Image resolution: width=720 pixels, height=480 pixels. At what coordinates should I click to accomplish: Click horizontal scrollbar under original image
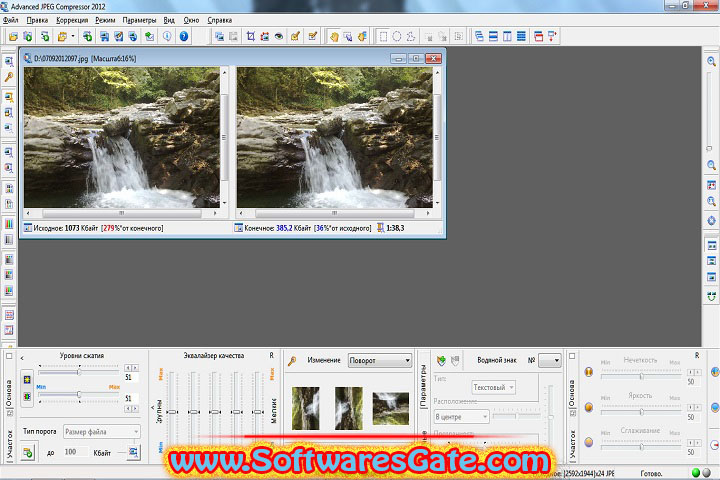(122, 213)
